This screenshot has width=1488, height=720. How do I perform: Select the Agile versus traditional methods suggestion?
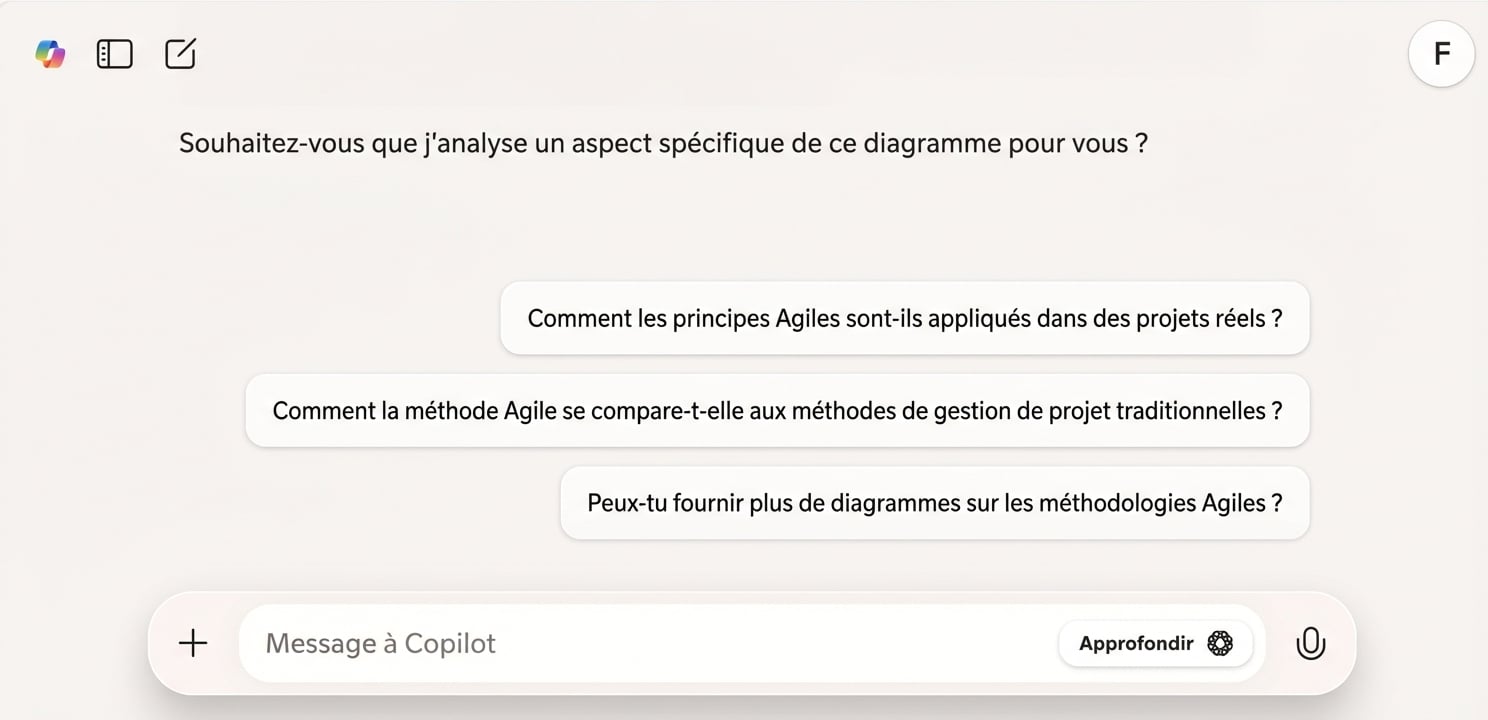(776, 410)
